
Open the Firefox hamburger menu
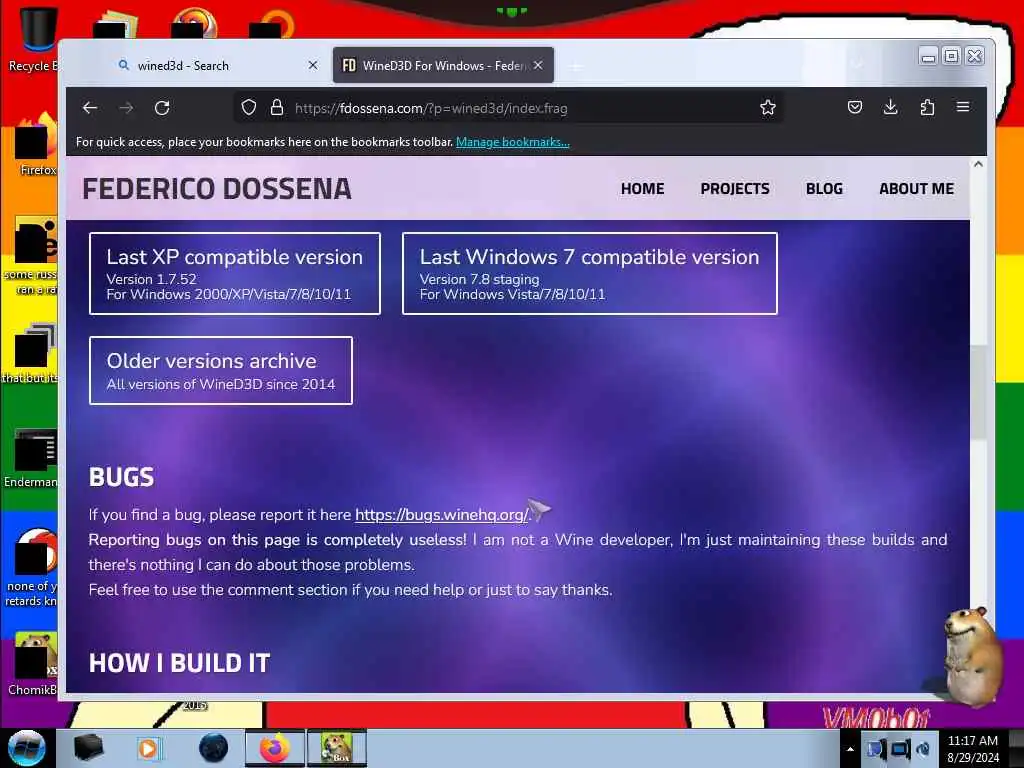pos(963,107)
